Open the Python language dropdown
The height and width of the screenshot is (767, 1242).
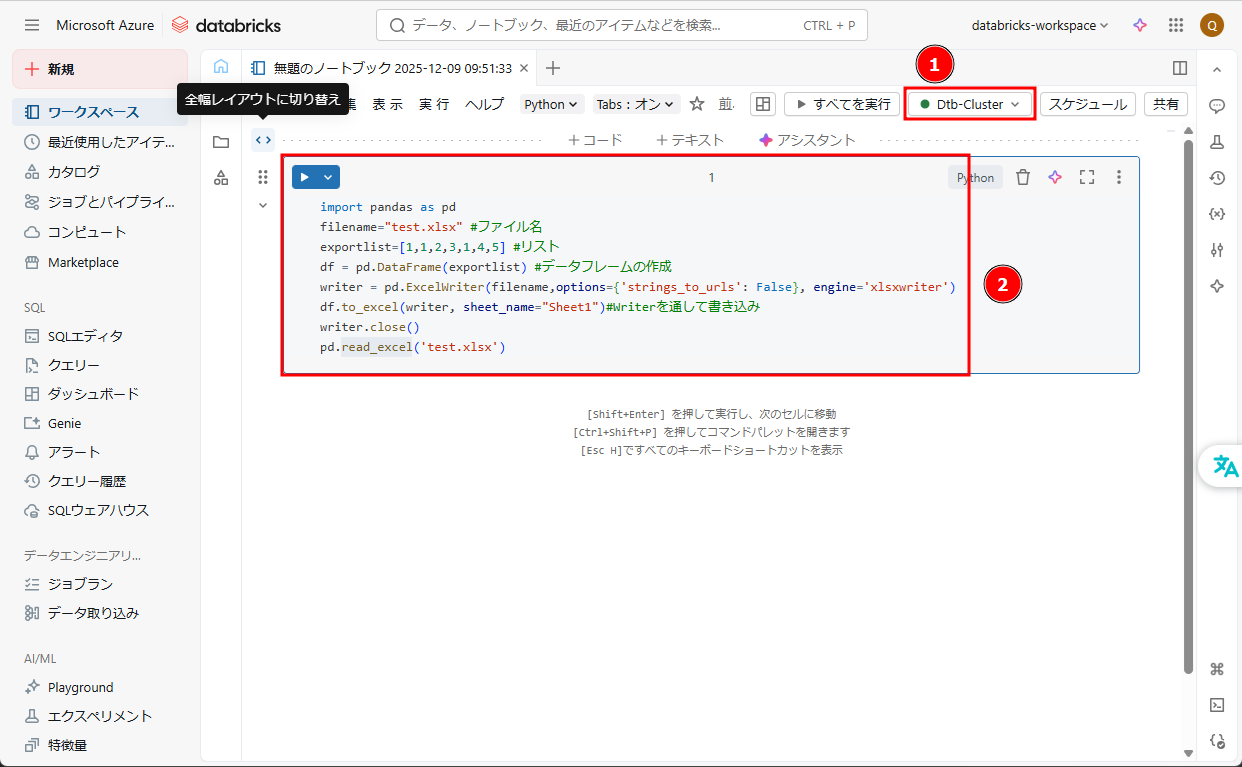pyautogui.click(x=552, y=104)
